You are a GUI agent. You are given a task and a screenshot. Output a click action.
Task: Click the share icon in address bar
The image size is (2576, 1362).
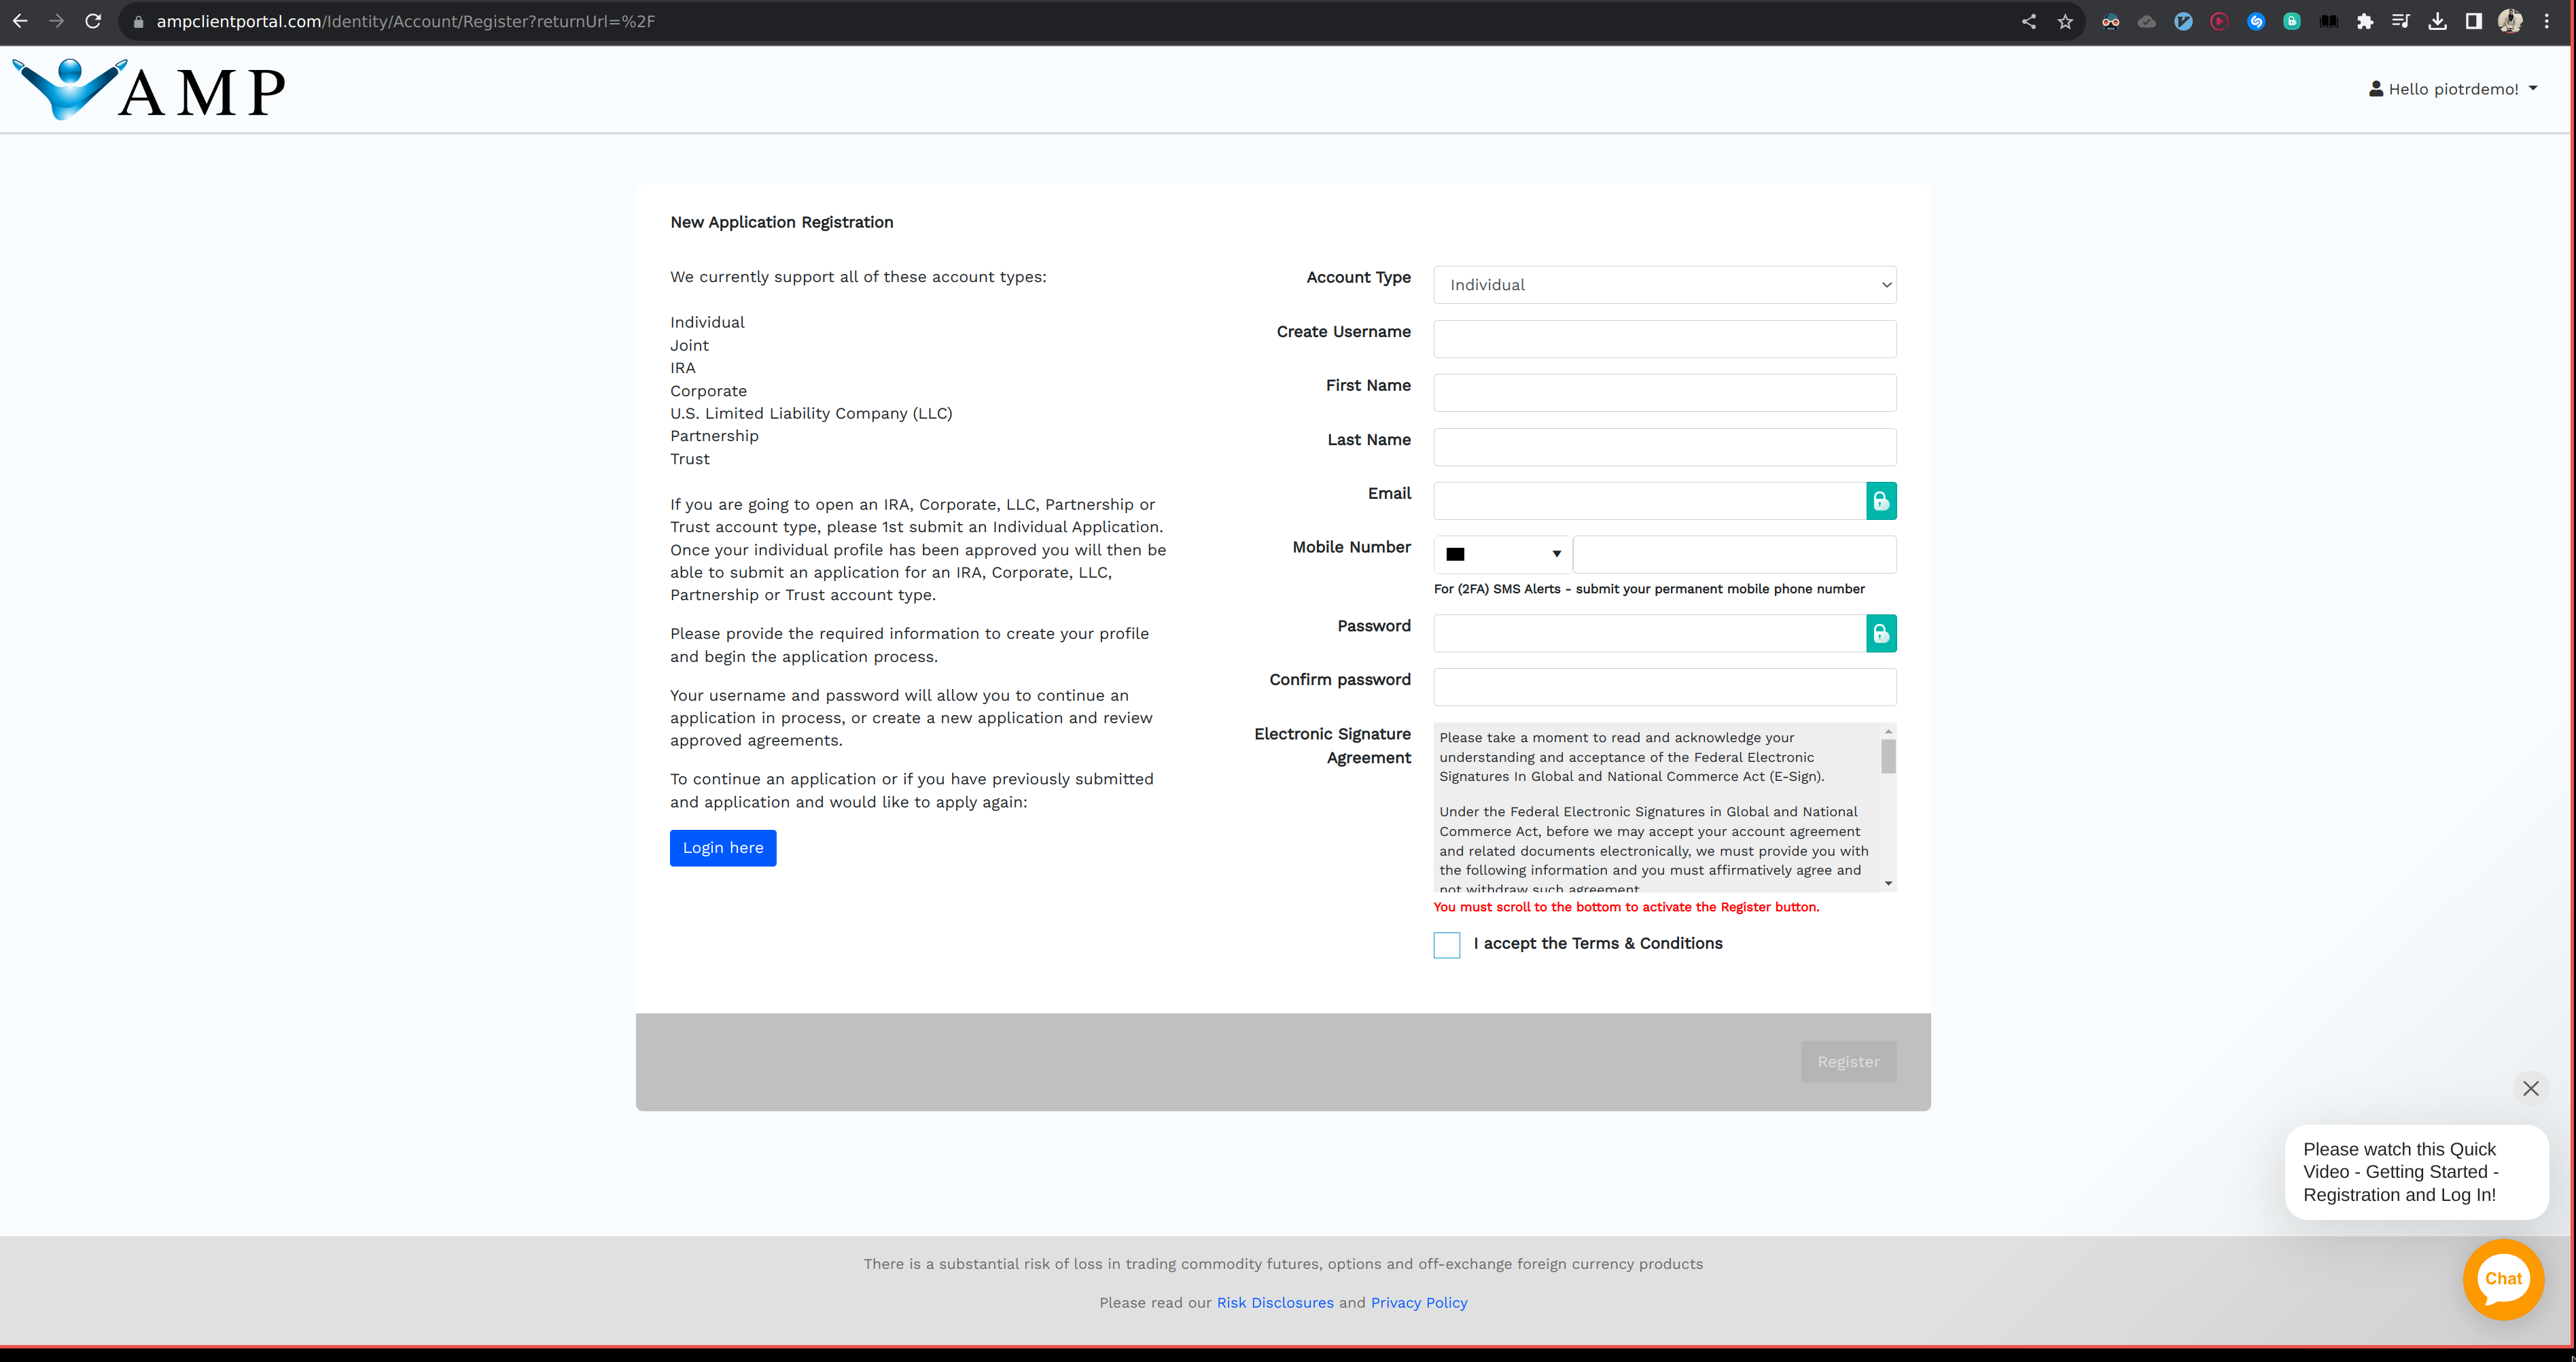coord(2028,22)
